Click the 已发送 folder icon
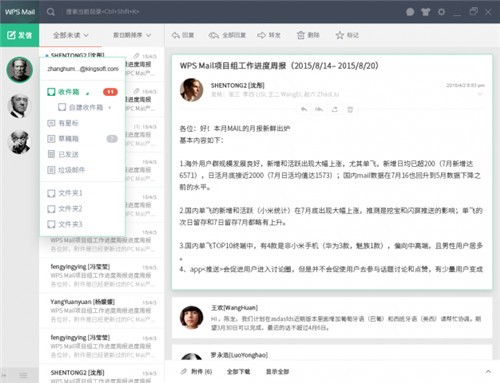500x383 pixels. (x=51, y=154)
